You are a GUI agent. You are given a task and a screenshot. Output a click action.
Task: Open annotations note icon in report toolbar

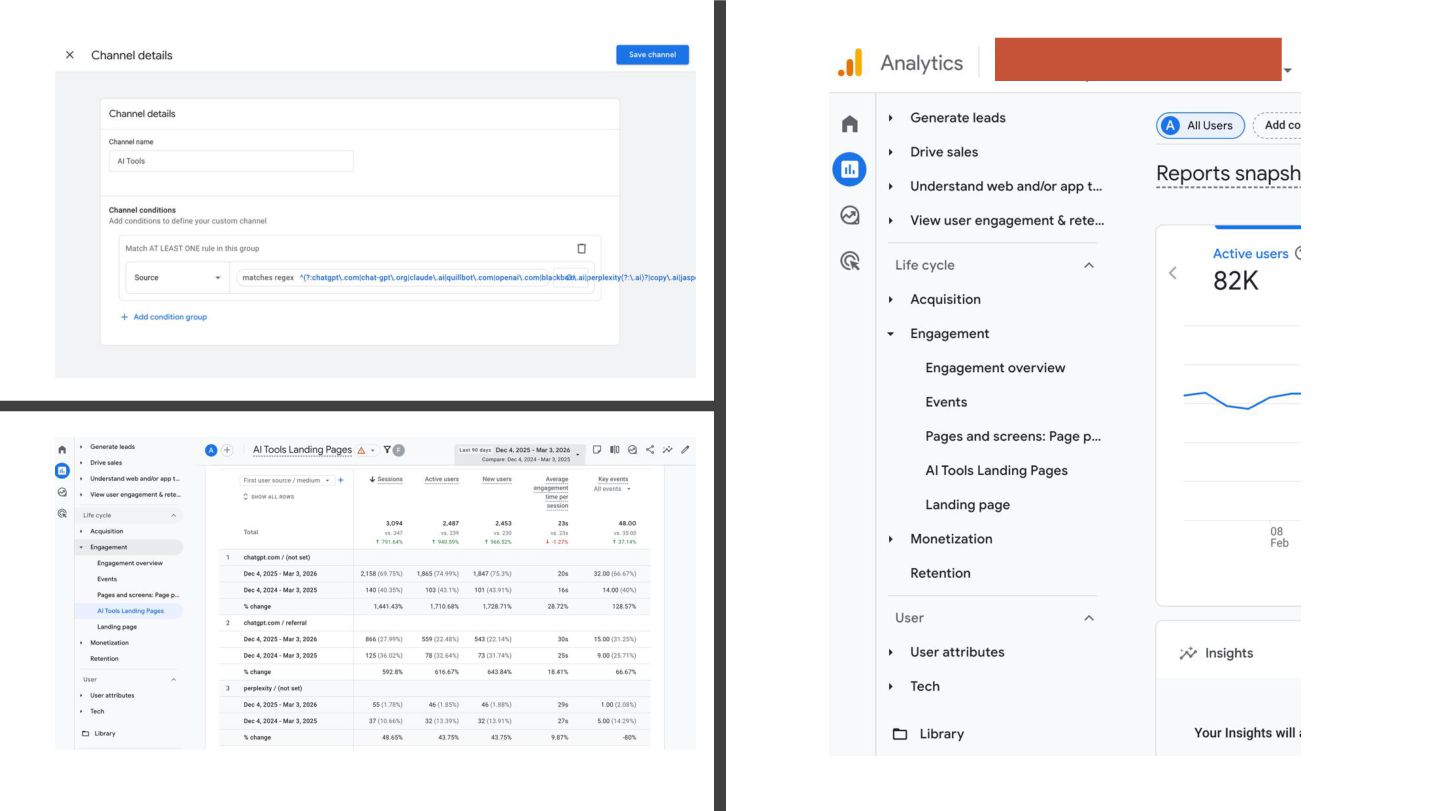click(597, 450)
